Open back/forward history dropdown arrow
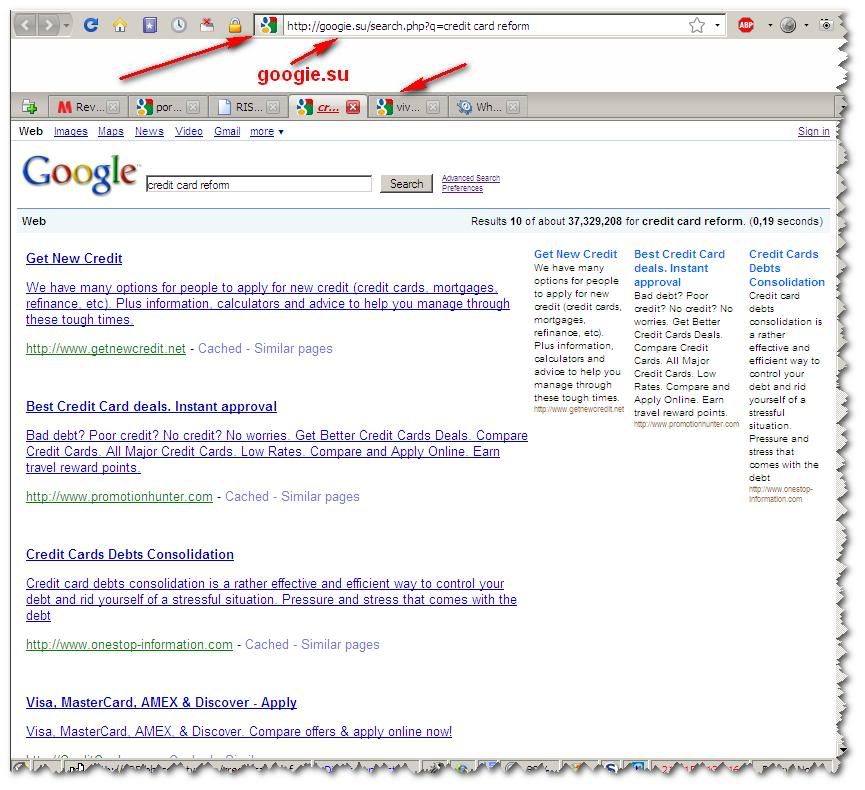 click(x=67, y=25)
